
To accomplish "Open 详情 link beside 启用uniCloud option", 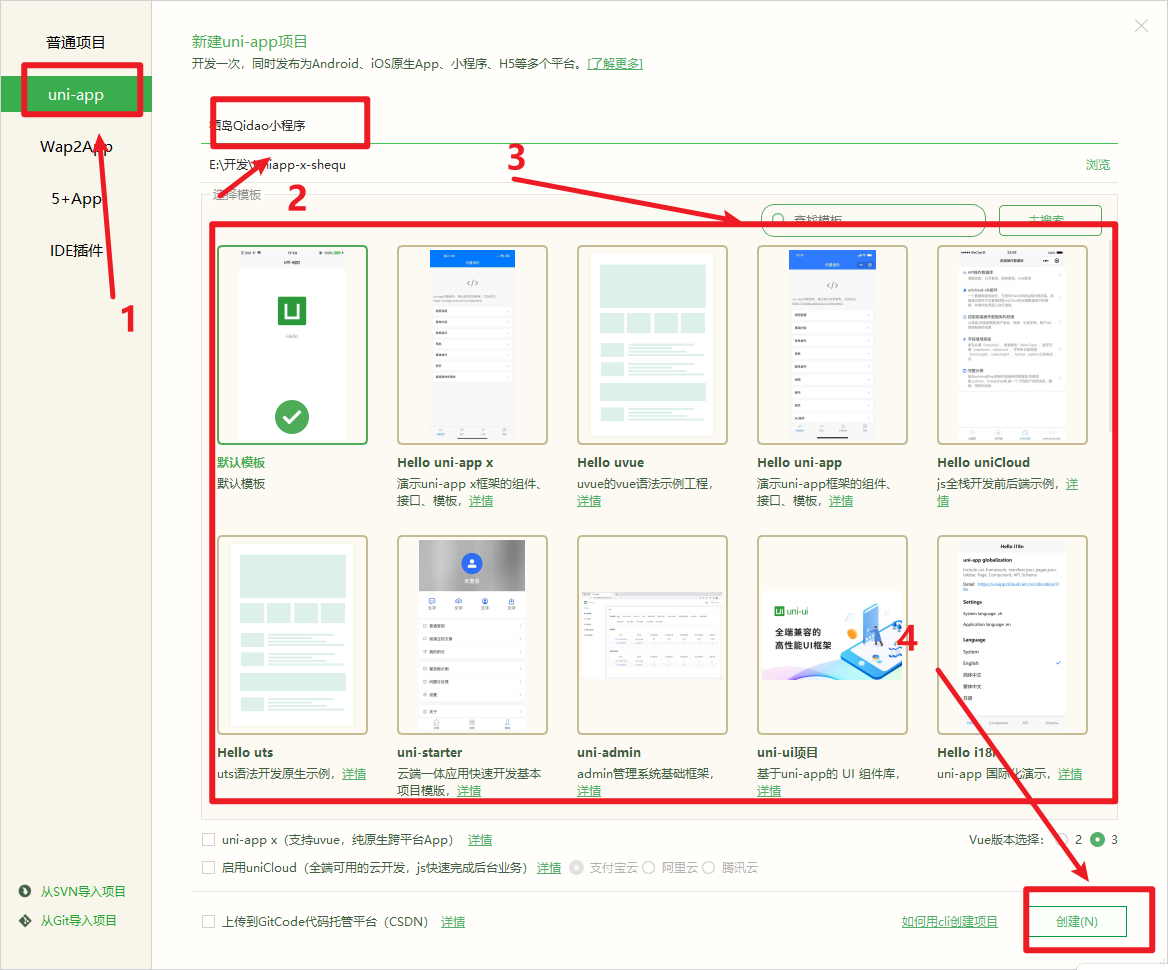I will (549, 867).
